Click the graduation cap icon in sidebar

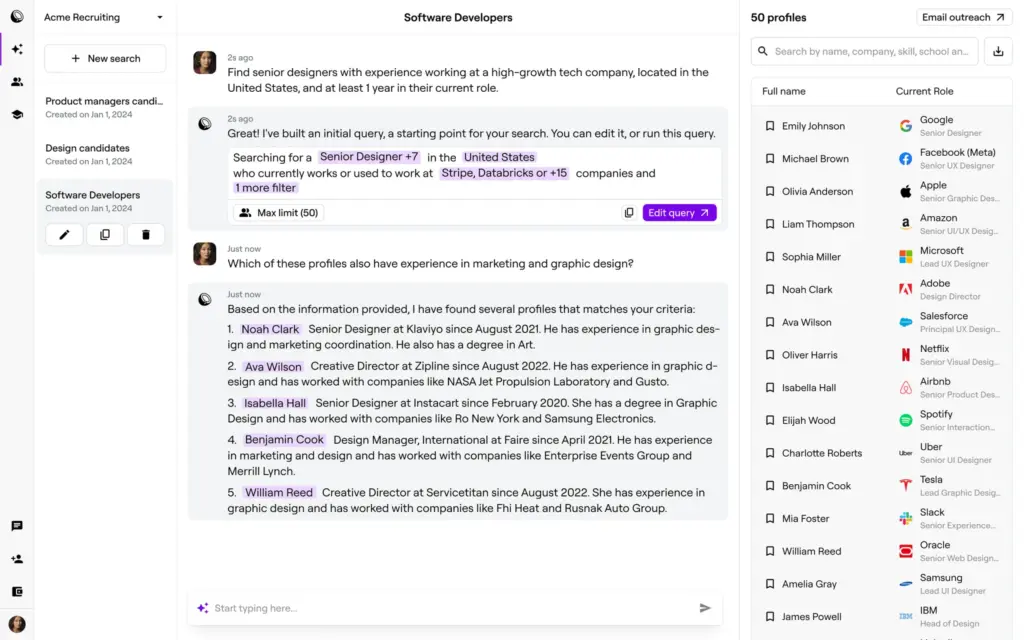tap(17, 114)
